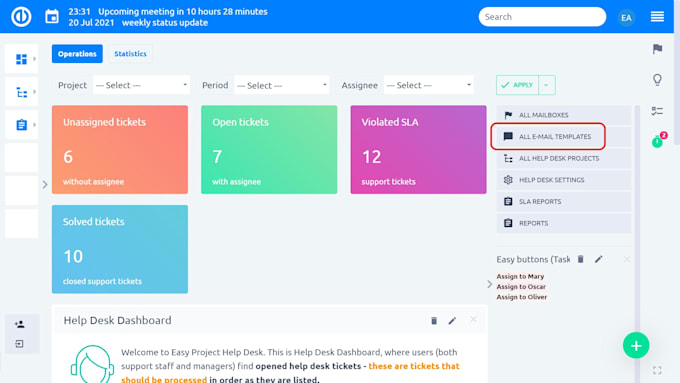Expand the dashboard sidebar item arrow
This screenshot has height=383, width=680.
[x=34, y=59]
